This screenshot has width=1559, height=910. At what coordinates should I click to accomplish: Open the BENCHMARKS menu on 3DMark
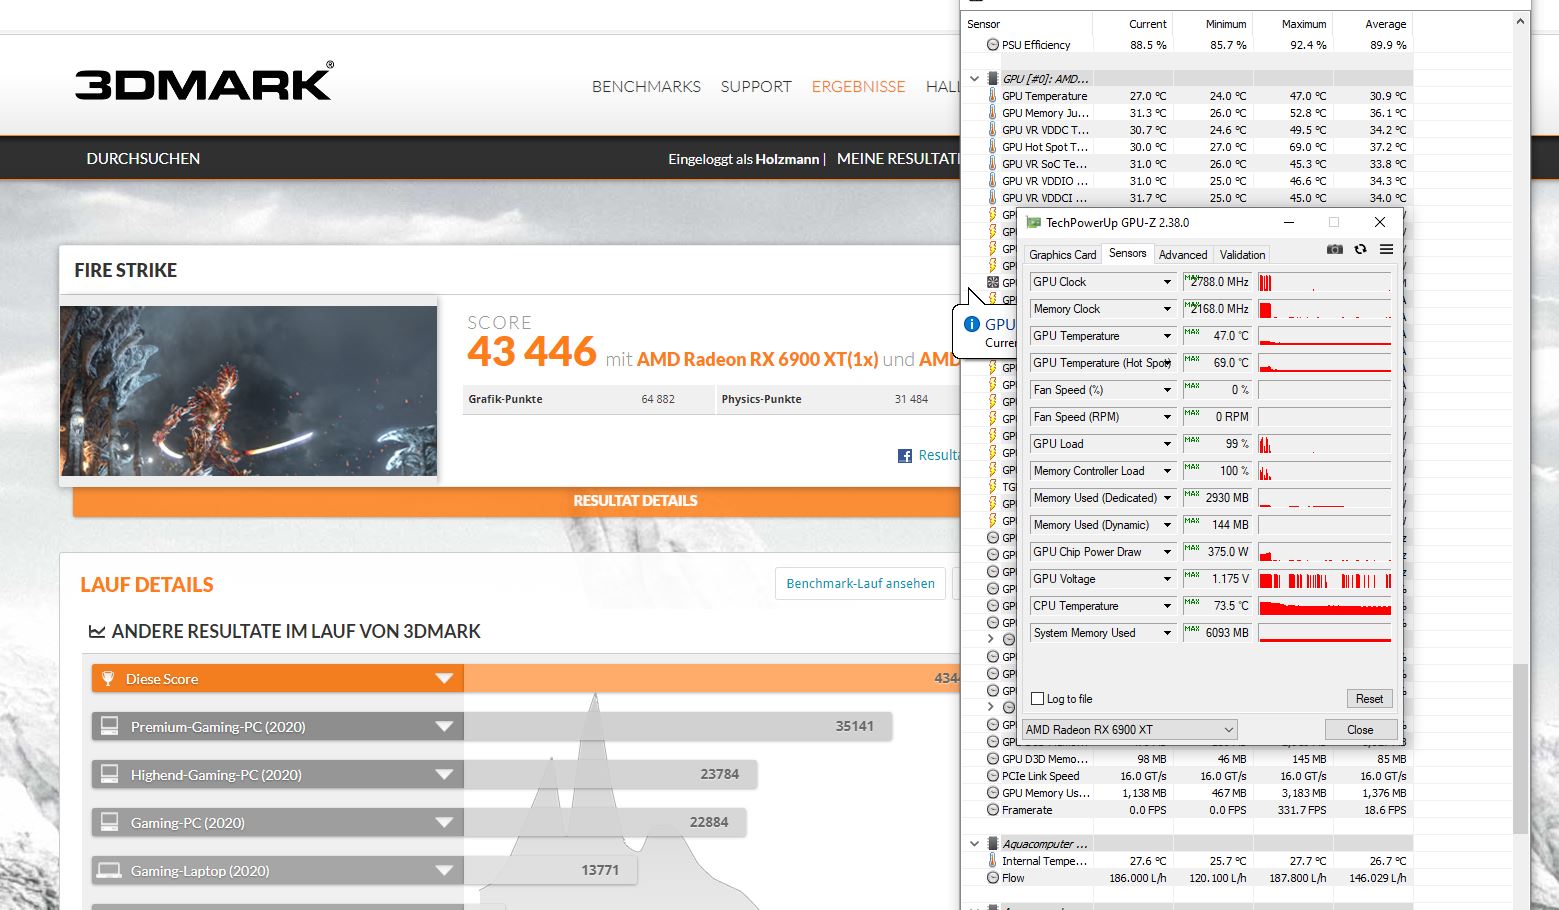click(x=646, y=87)
